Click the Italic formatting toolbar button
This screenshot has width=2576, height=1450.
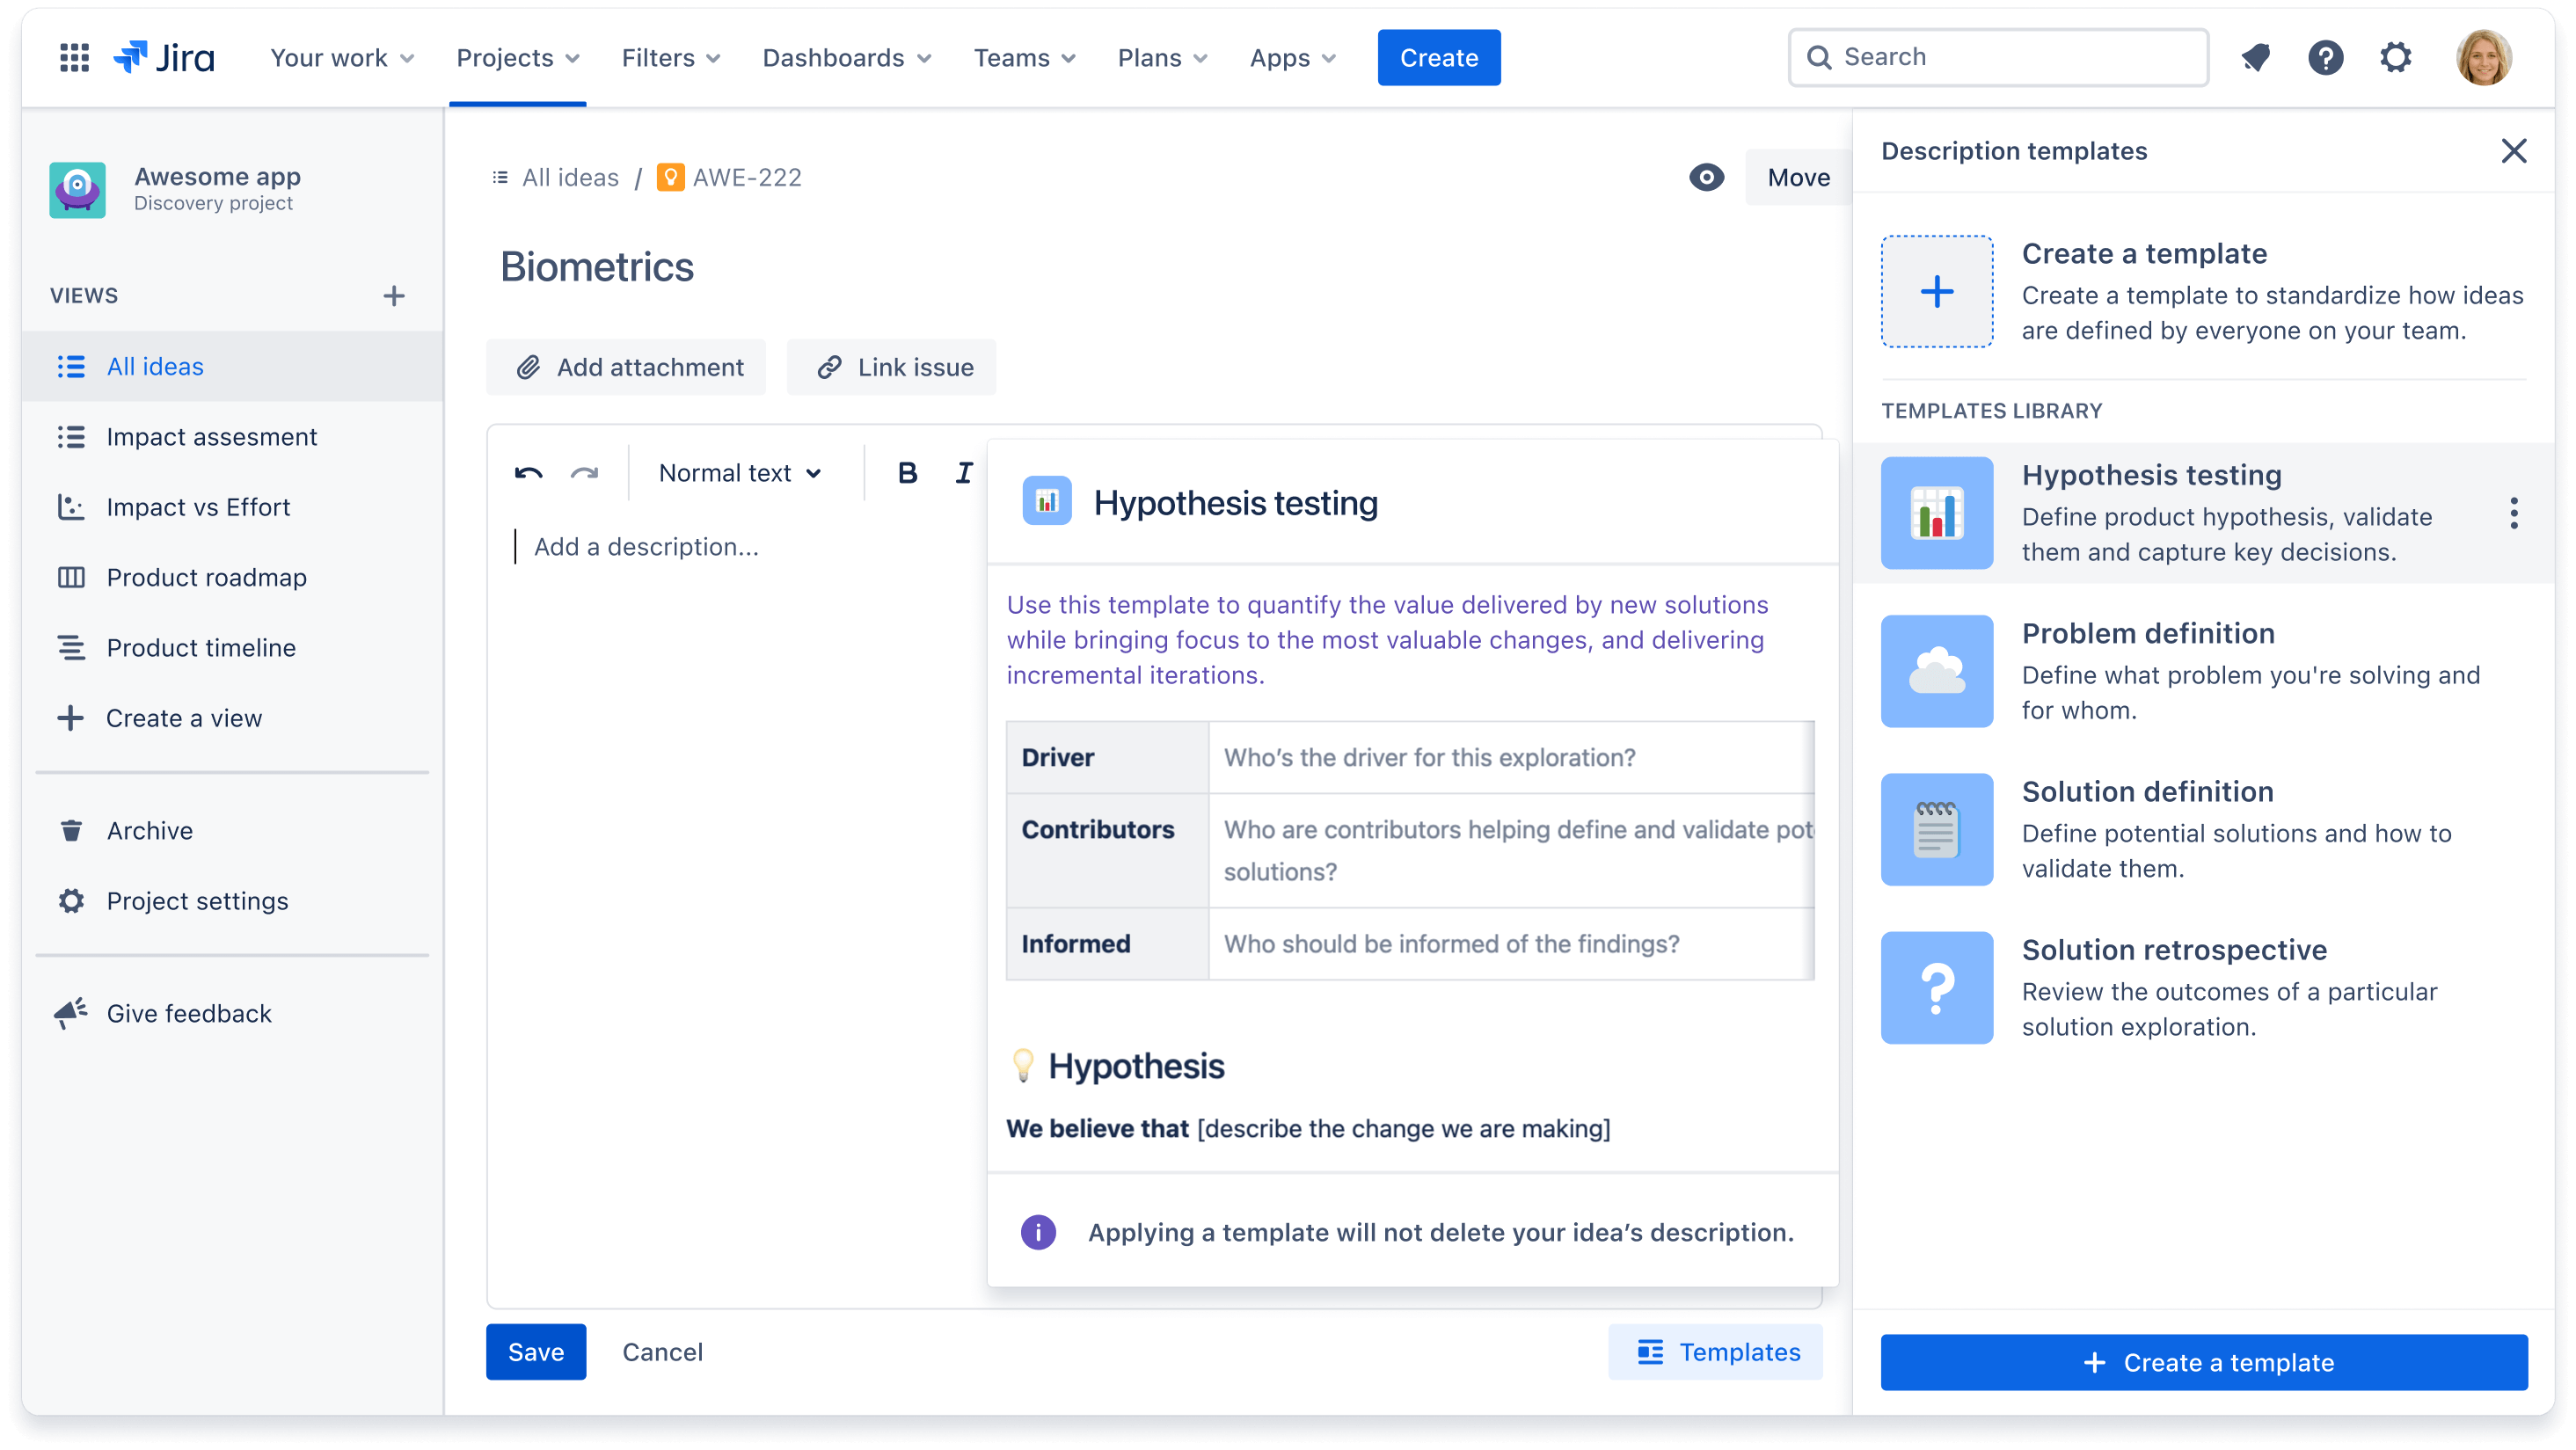[964, 474]
